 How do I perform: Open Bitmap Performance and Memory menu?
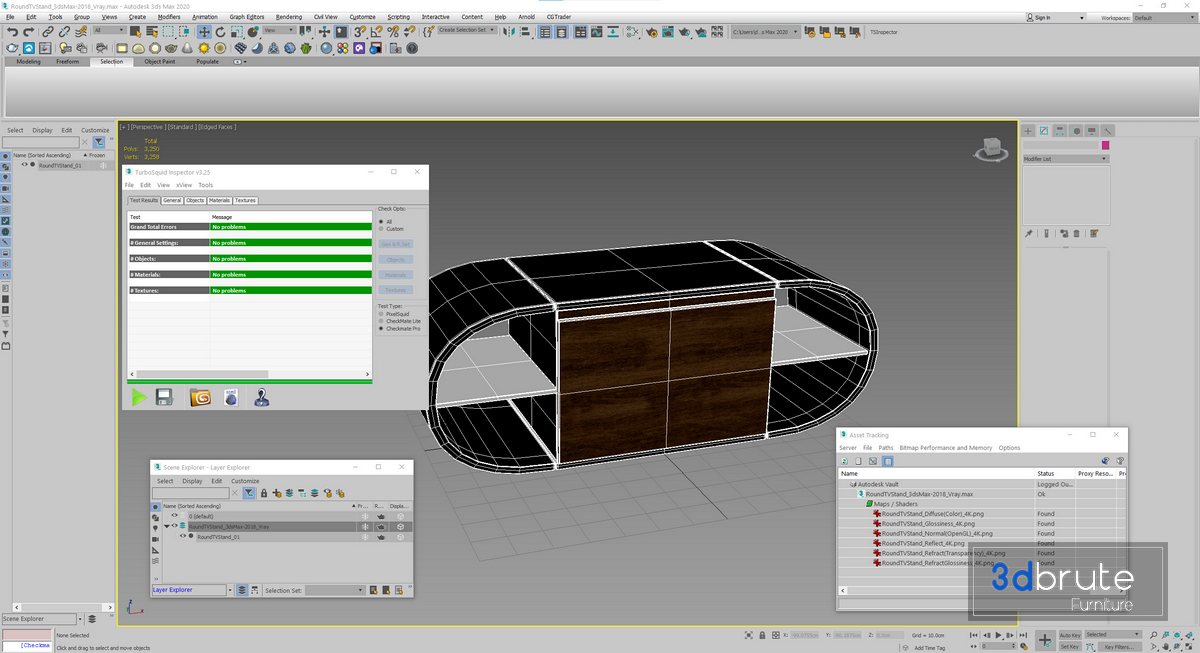[946, 448]
